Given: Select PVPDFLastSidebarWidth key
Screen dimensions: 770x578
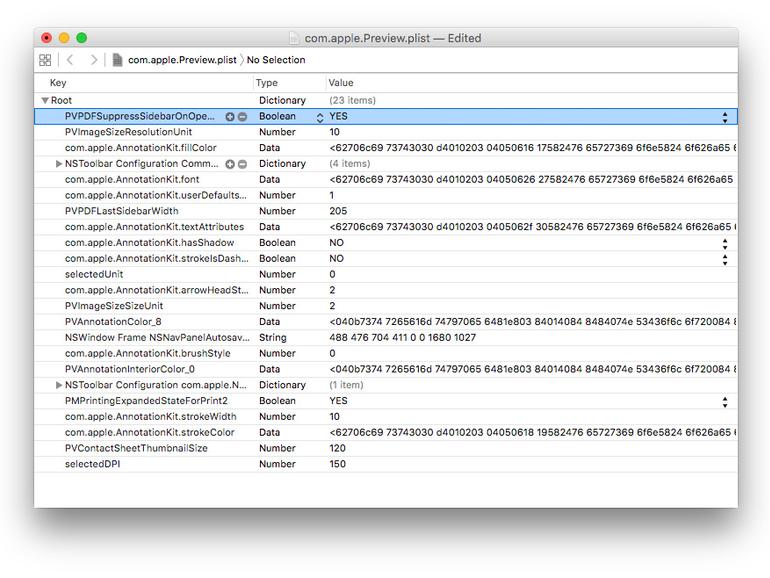Looking at the screenshot, I should [122, 211].
